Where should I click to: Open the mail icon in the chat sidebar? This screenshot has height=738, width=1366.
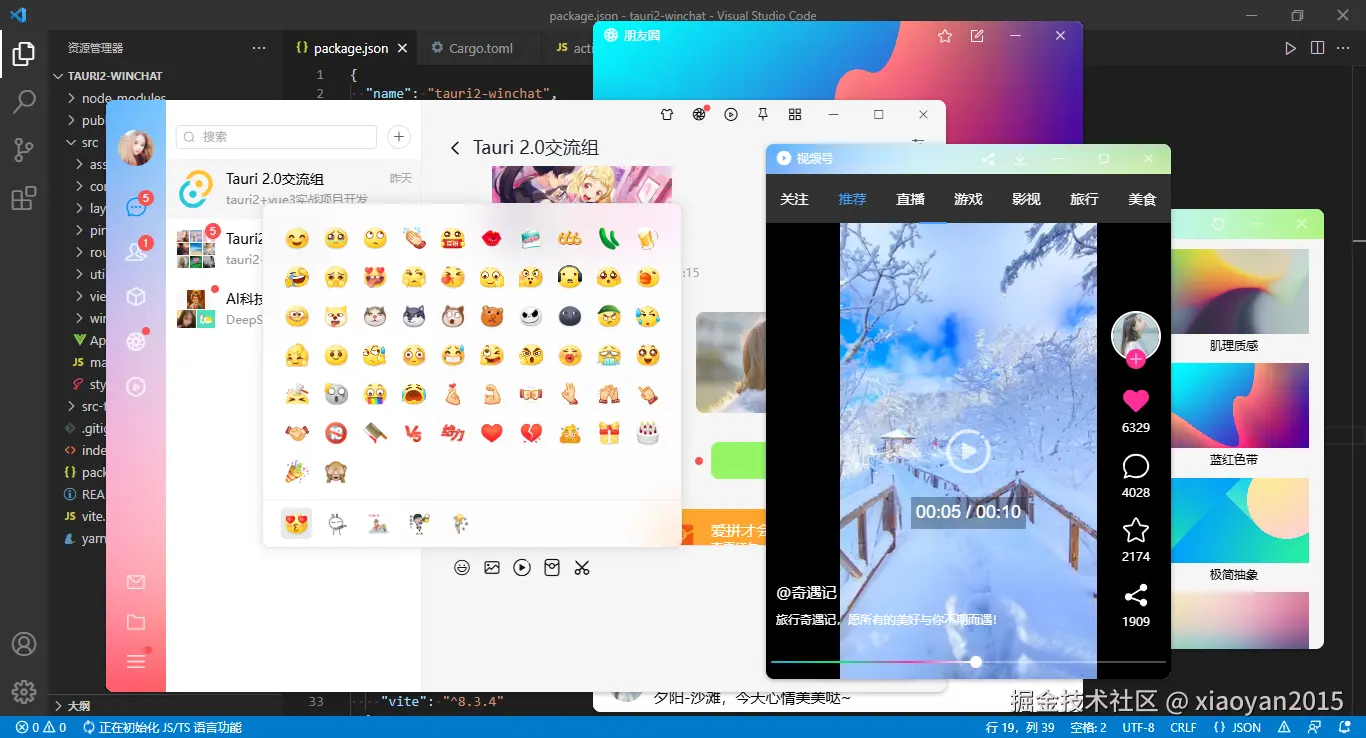click(136, 582)
